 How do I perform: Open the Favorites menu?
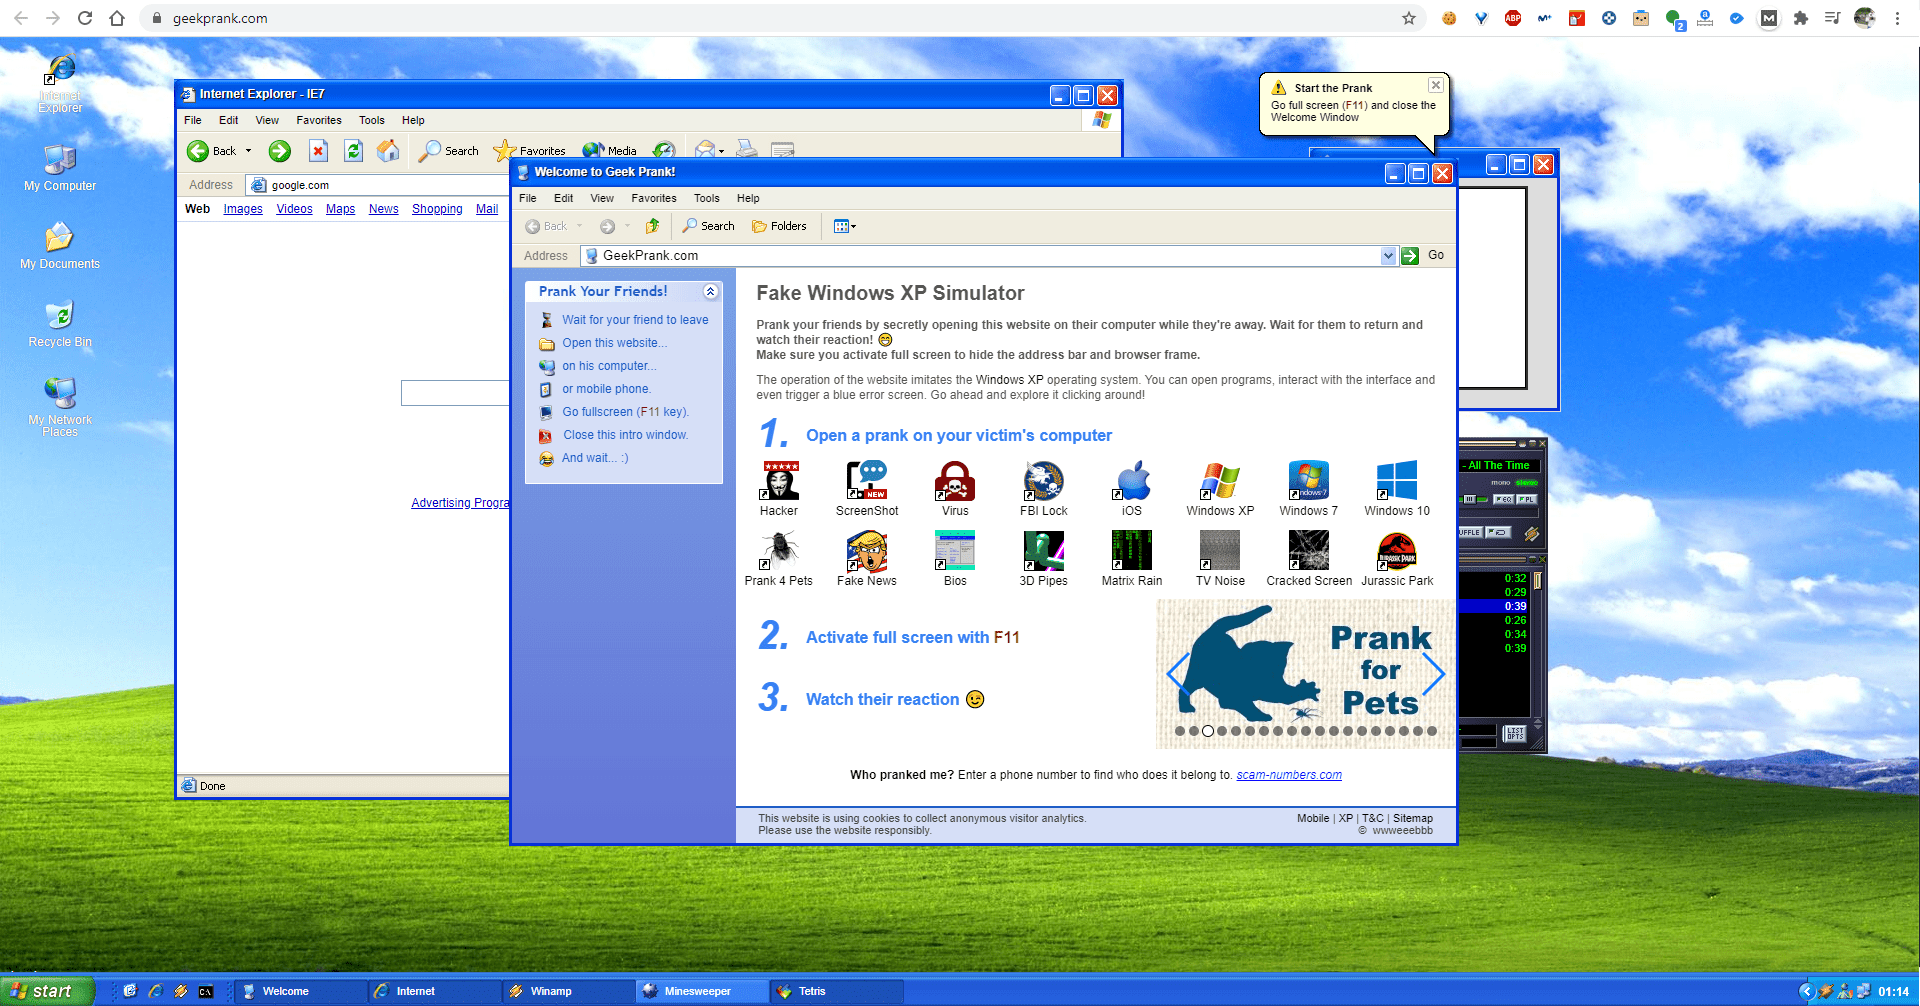pos(653,198)
